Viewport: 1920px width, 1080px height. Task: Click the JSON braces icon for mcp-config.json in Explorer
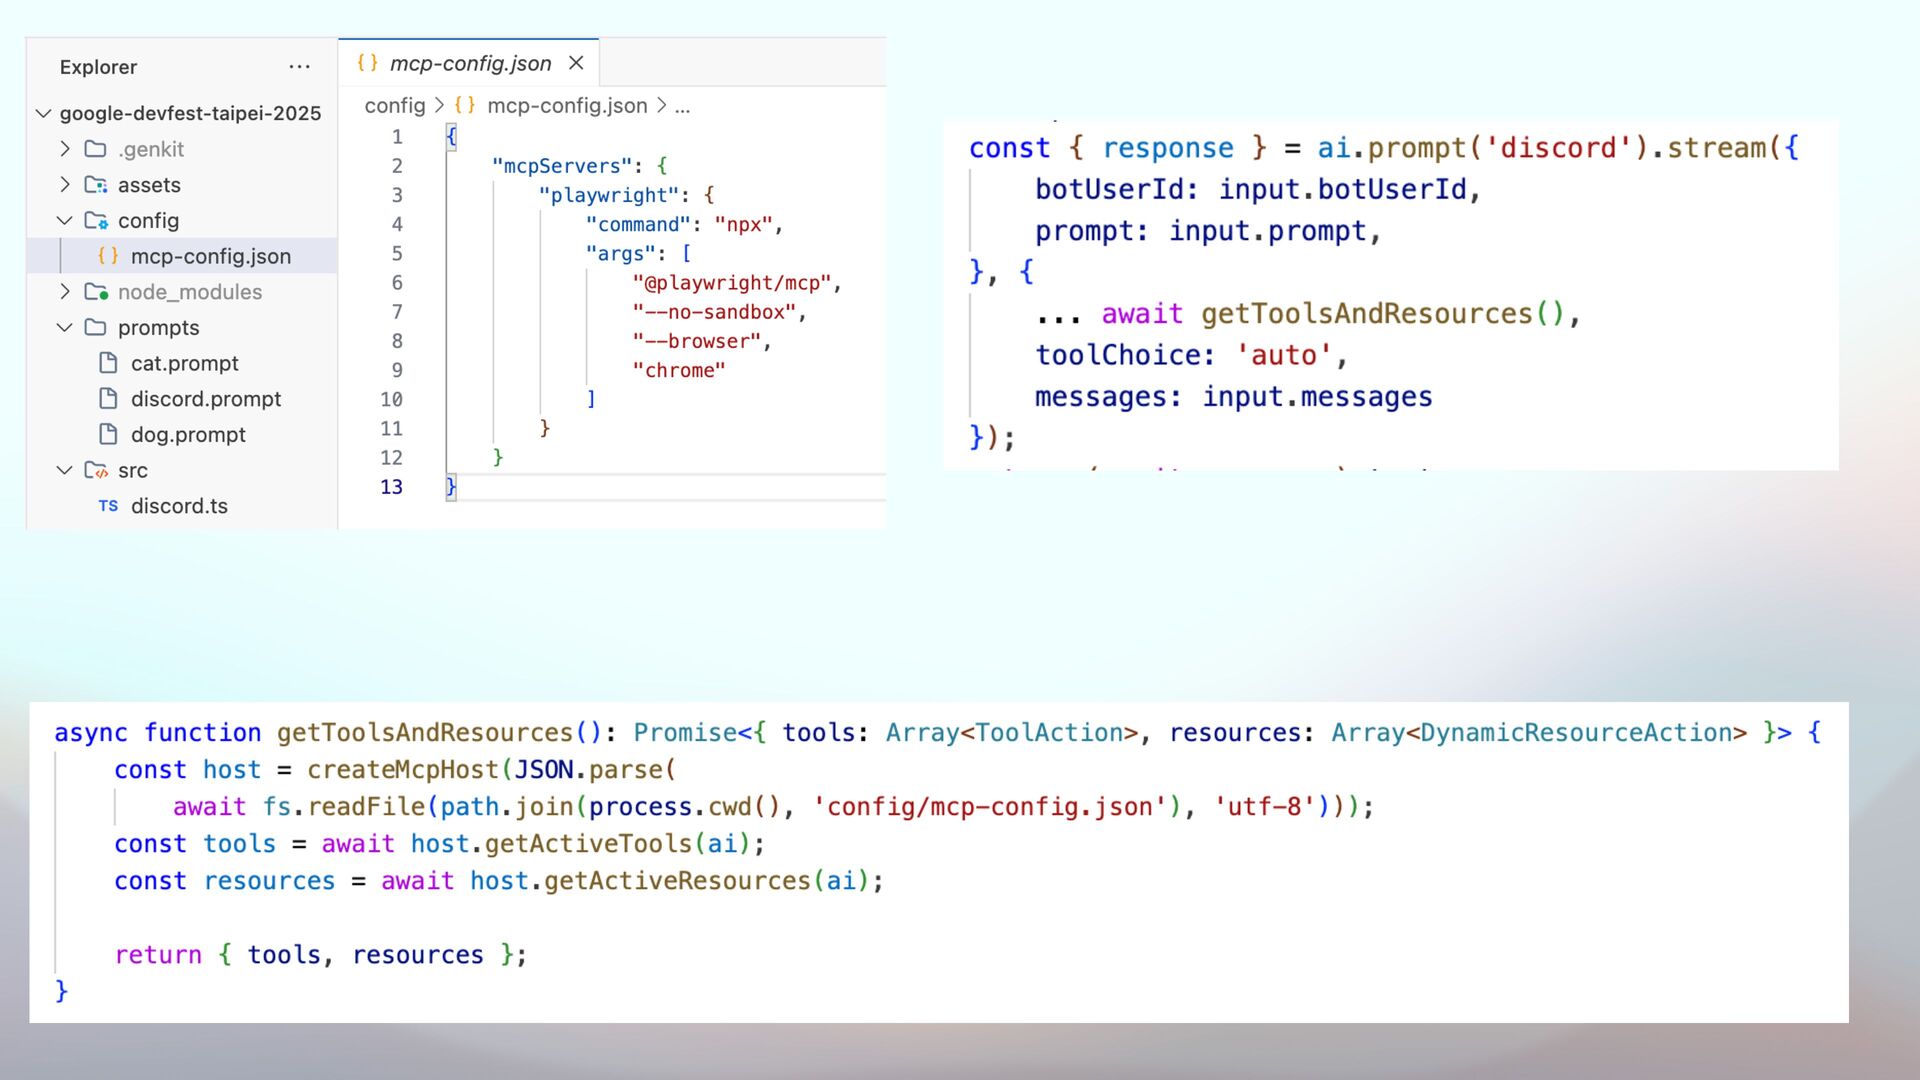tap(108, 256)
